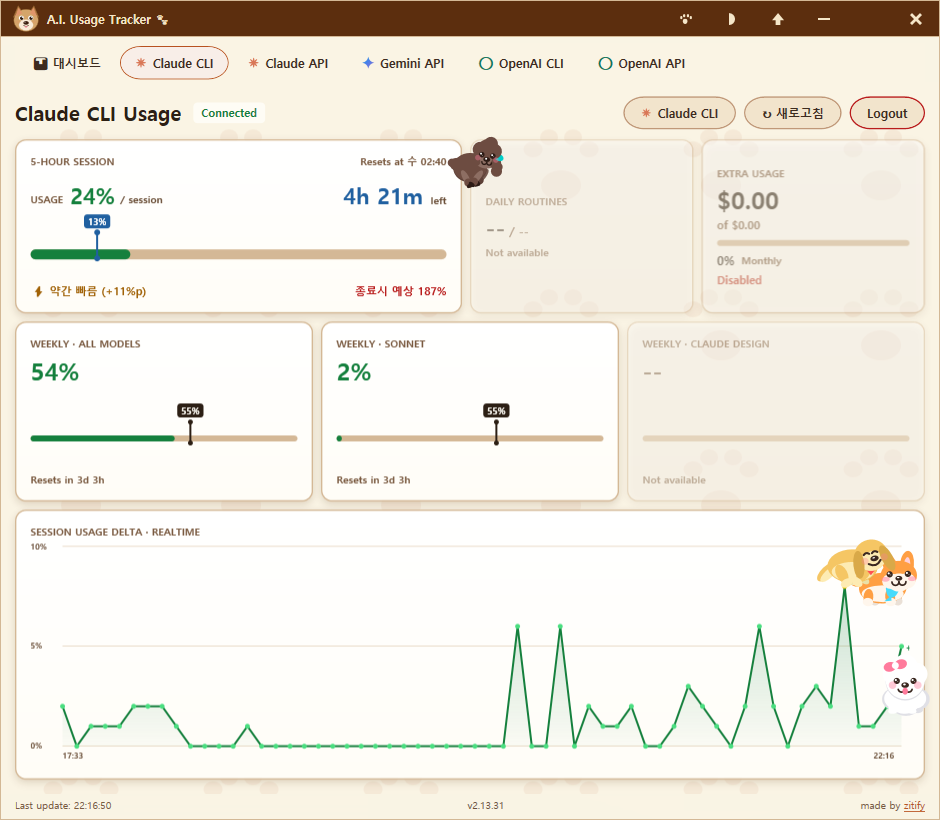The image size is (940, 820).
Task: Click the Extra Usage monthly progress bar
Action: click(813, 243)
